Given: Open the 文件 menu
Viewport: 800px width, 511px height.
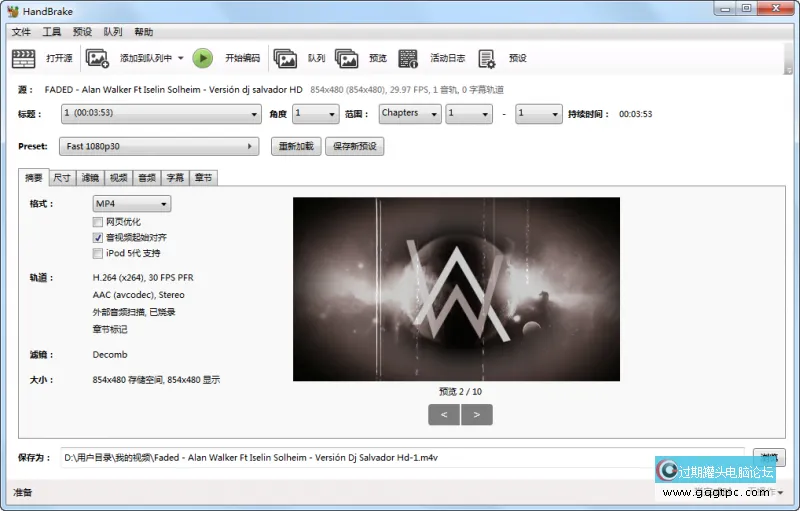Looking at the screenshot, I should pos(21,32).
